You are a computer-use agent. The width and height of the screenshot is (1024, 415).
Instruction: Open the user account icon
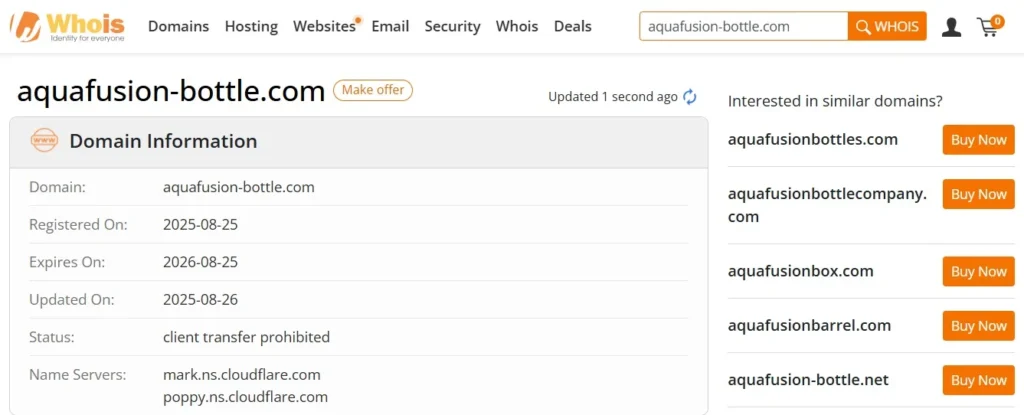(952, 27)
